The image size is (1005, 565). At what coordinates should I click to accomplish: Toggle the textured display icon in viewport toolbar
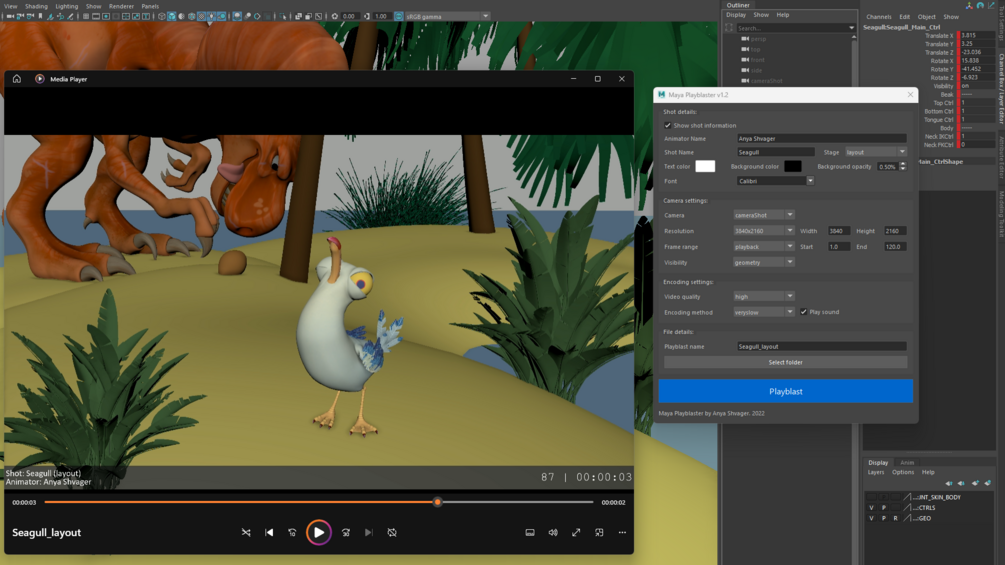click(201, 16)
